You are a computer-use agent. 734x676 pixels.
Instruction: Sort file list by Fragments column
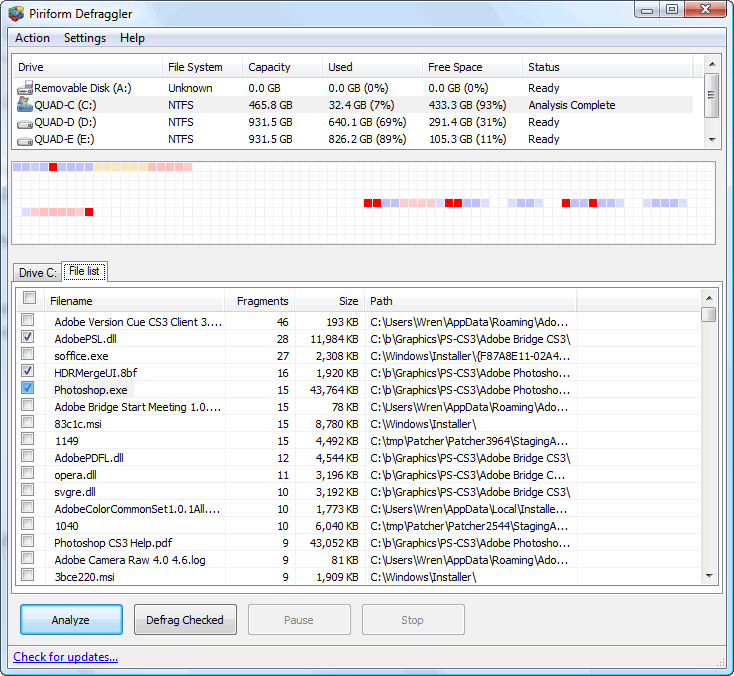[x=260, y=301]
